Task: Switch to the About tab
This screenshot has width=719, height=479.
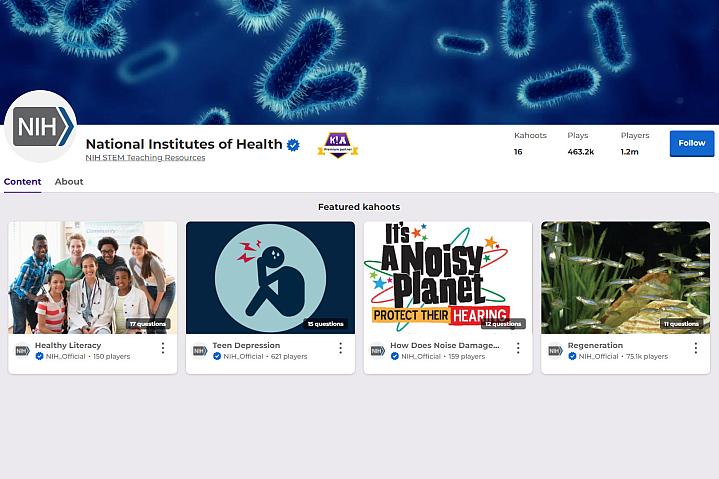Action: point(69,182)
